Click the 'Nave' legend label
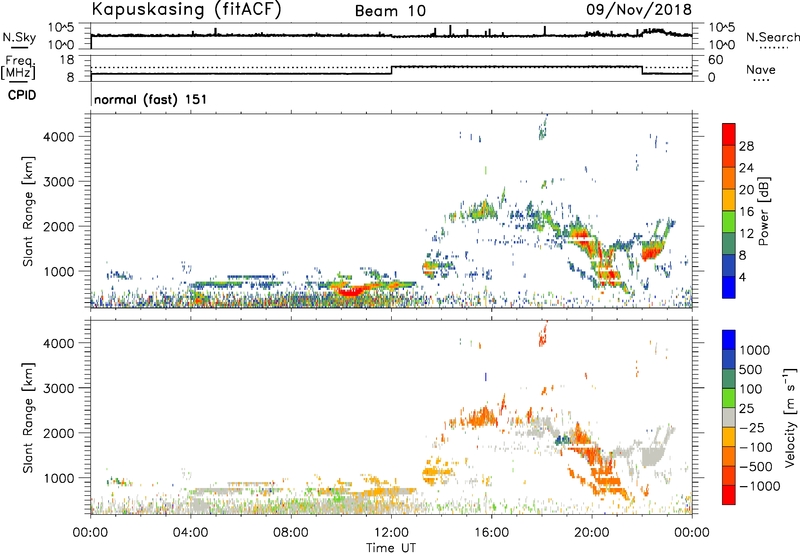800x554 pixels. (x=761, y=69)
